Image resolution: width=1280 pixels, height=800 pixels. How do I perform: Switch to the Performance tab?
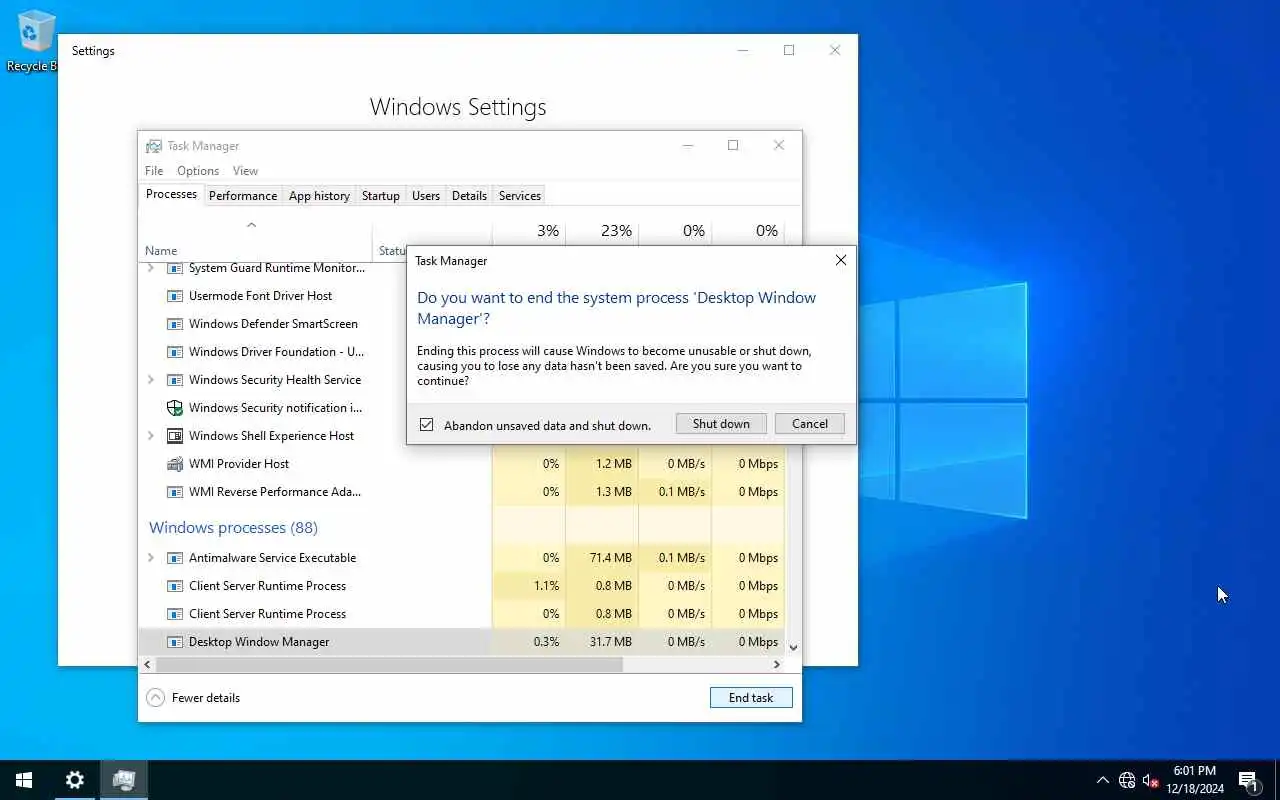pyautogui.click(x=243, y=196)
